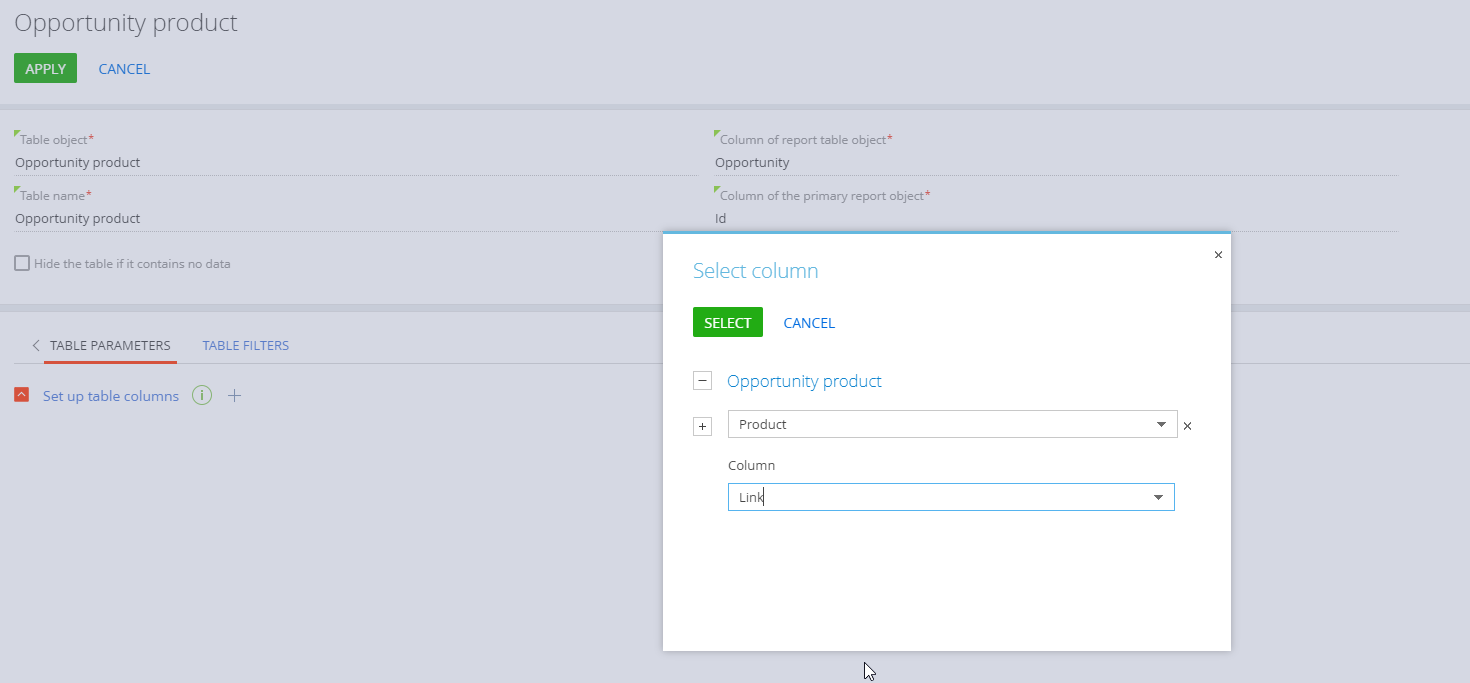Remove the Product row with x icon
Viewport: 1470px width, 683px height.
pos(1188,426)
